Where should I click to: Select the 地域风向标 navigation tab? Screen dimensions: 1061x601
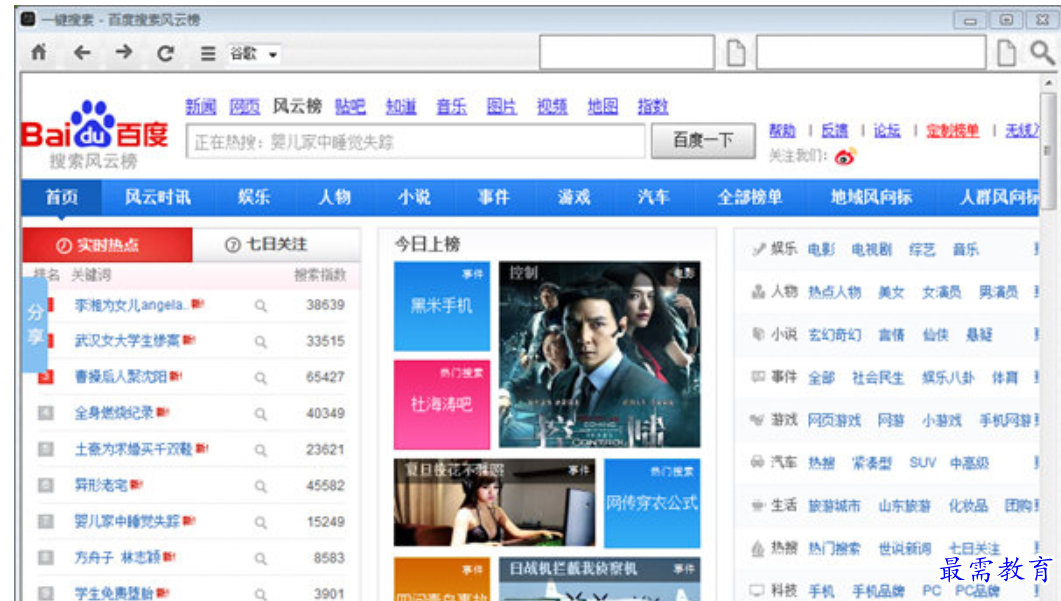[872, 198]
